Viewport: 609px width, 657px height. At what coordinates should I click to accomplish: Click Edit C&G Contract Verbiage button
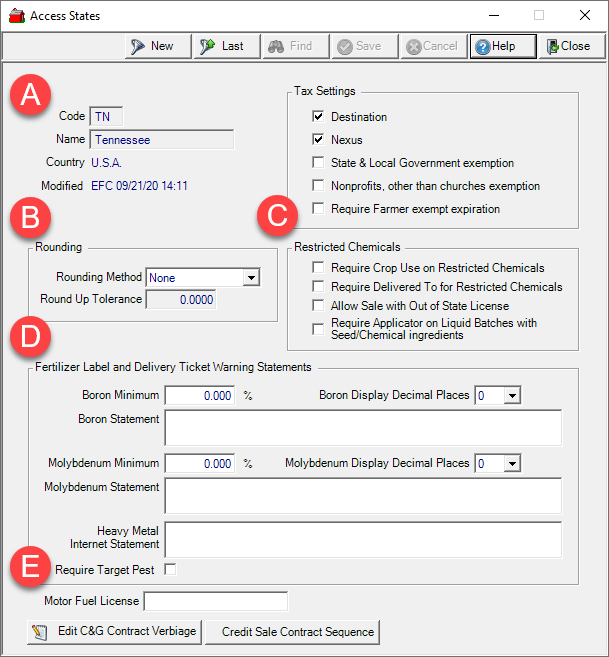coord(114,631)
